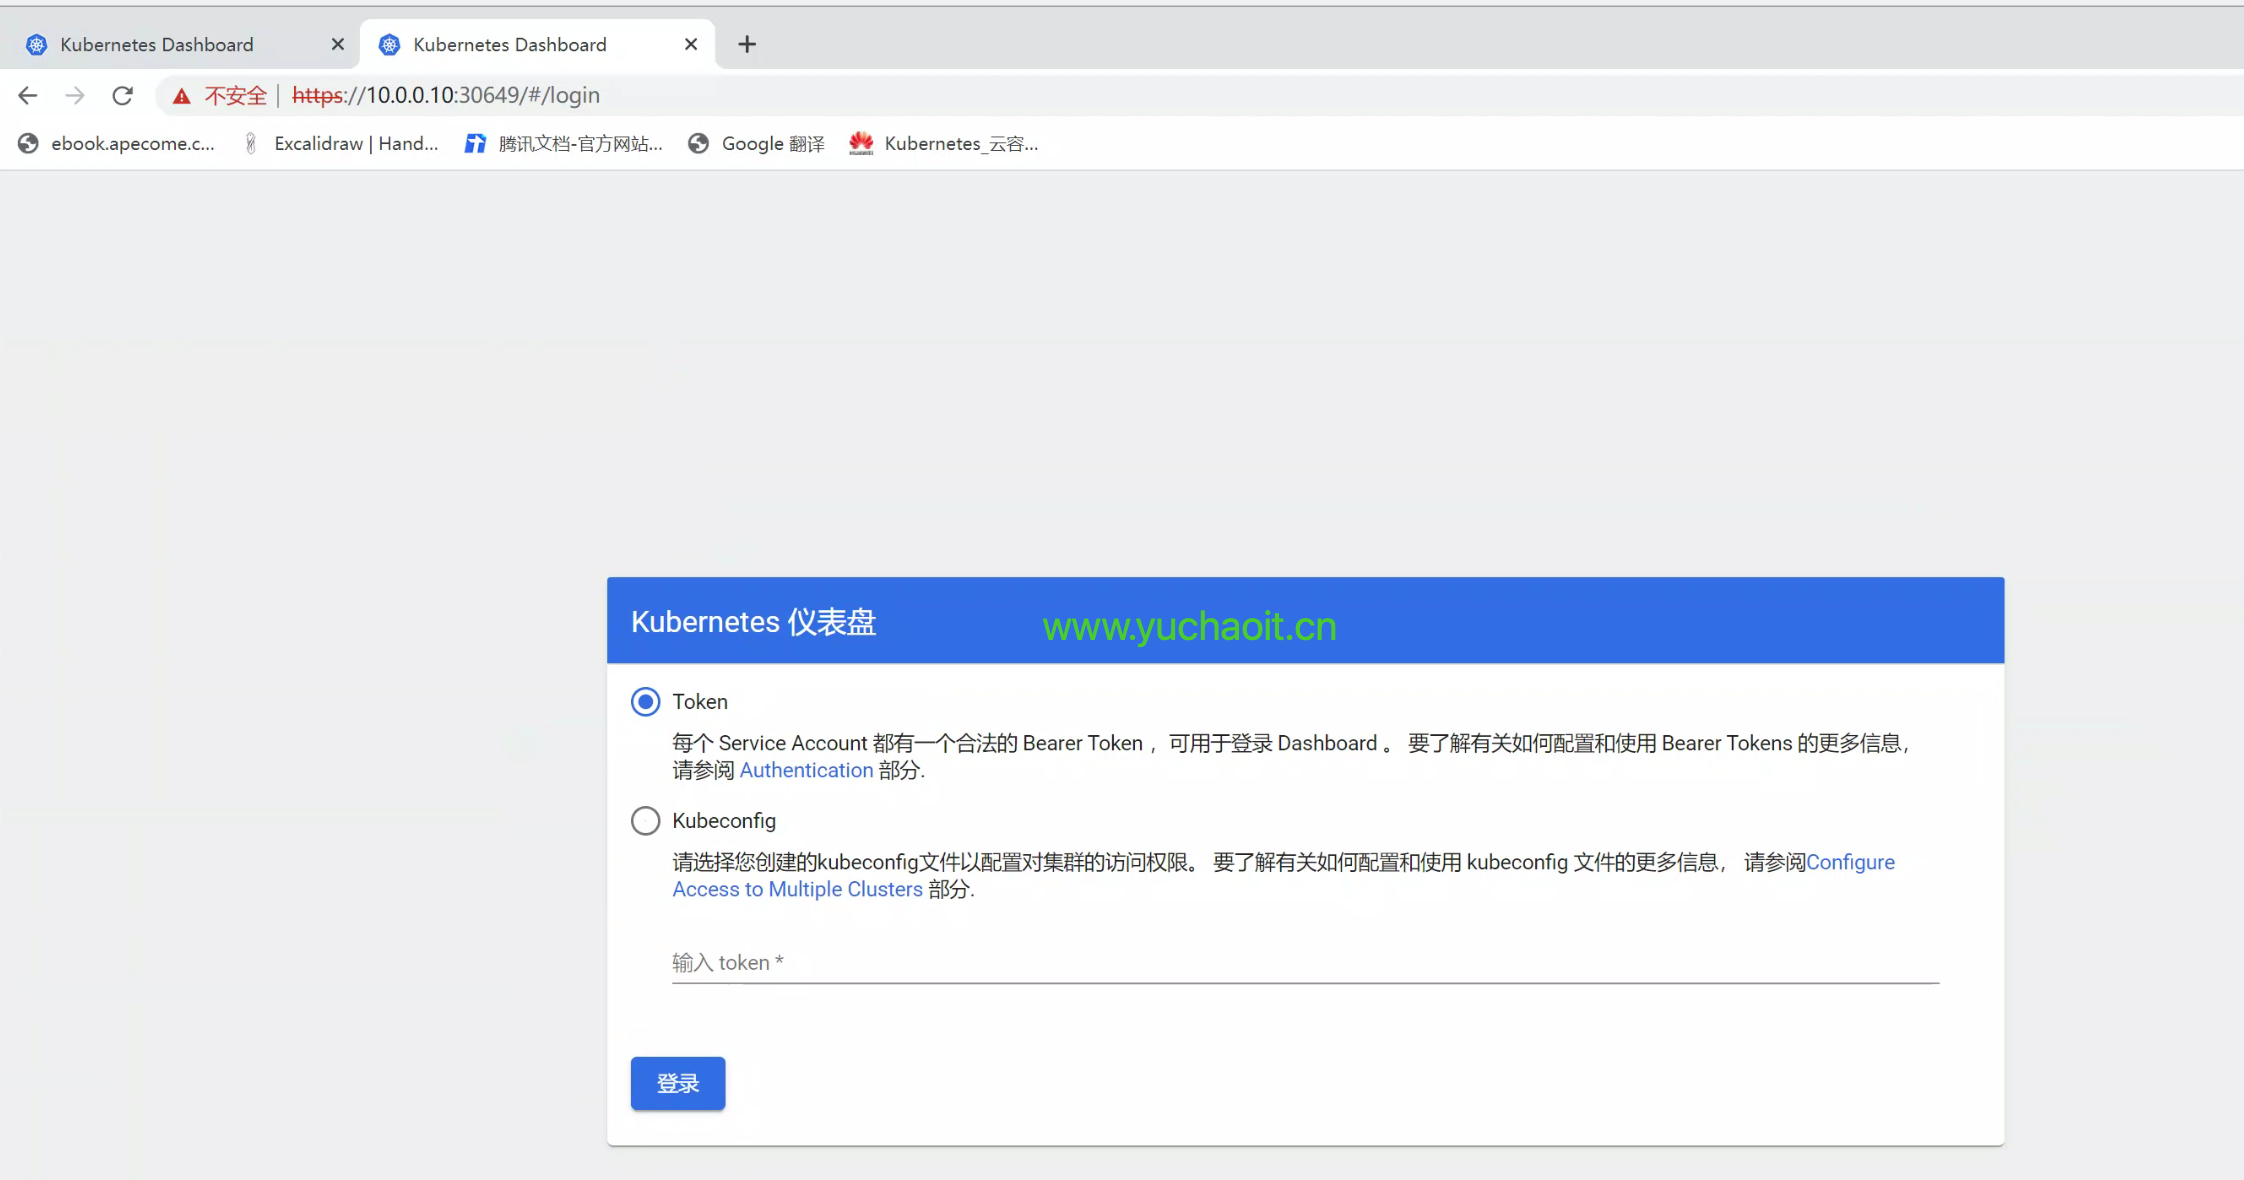Viewport: 2244px width, 1180px height.
Task: Click the second Kubernetes Dashboard tab
Action: pos(510,44)
